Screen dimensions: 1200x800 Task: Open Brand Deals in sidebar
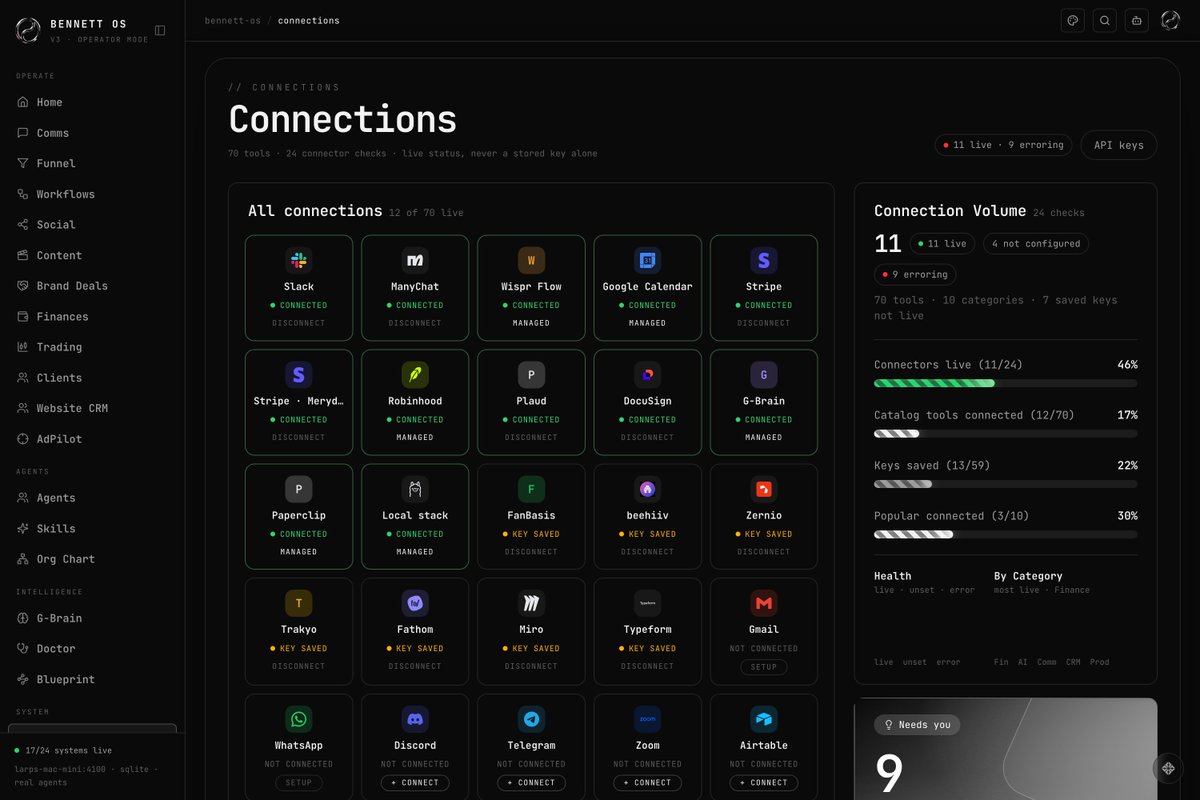[x=92, y=286]
